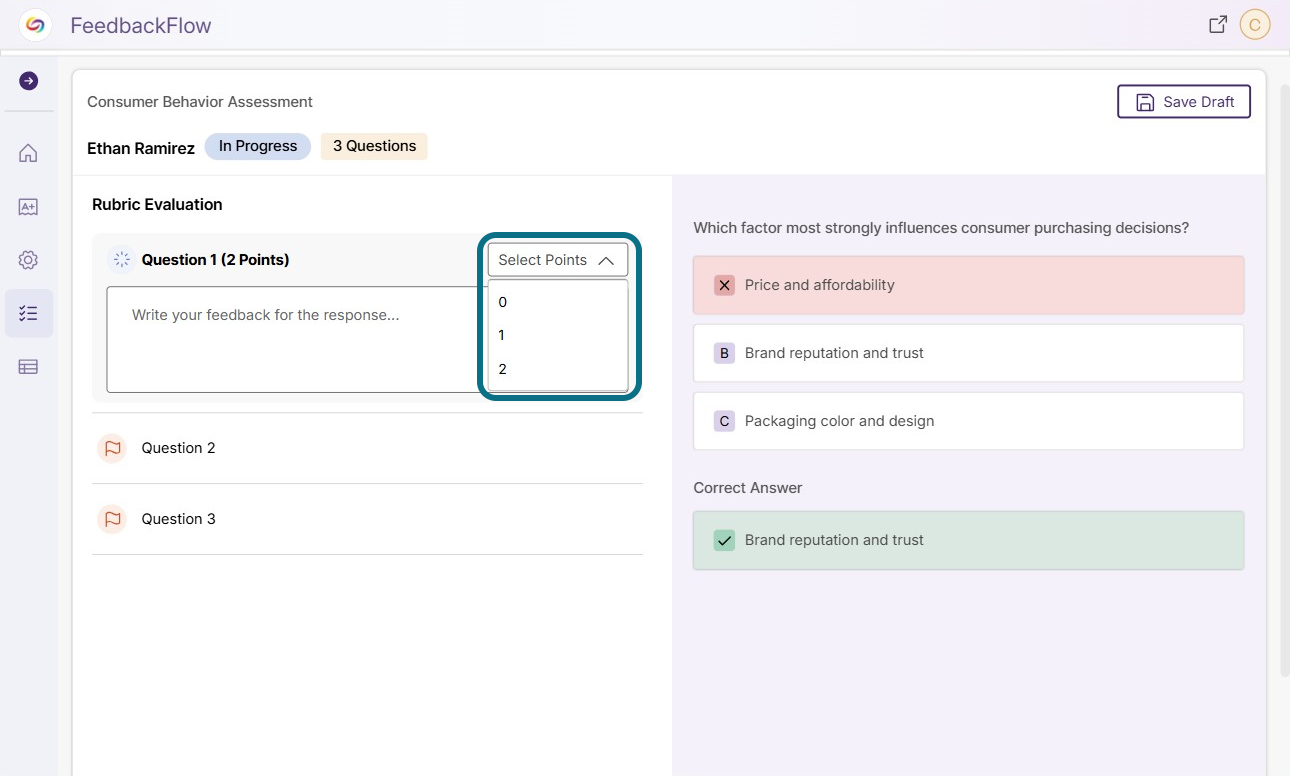The width and height of the screenshot is (1290, 776).
Task: Select the Price and affordability answer option
Action: (x=968, y=285)
